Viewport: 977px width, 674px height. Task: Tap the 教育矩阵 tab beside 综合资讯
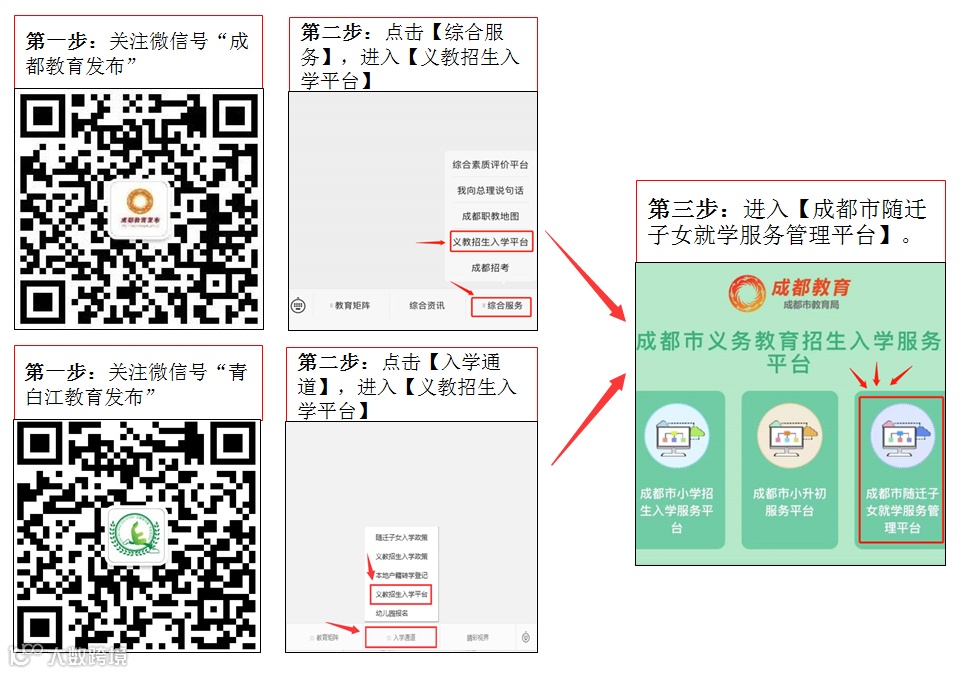pos(351,305)
